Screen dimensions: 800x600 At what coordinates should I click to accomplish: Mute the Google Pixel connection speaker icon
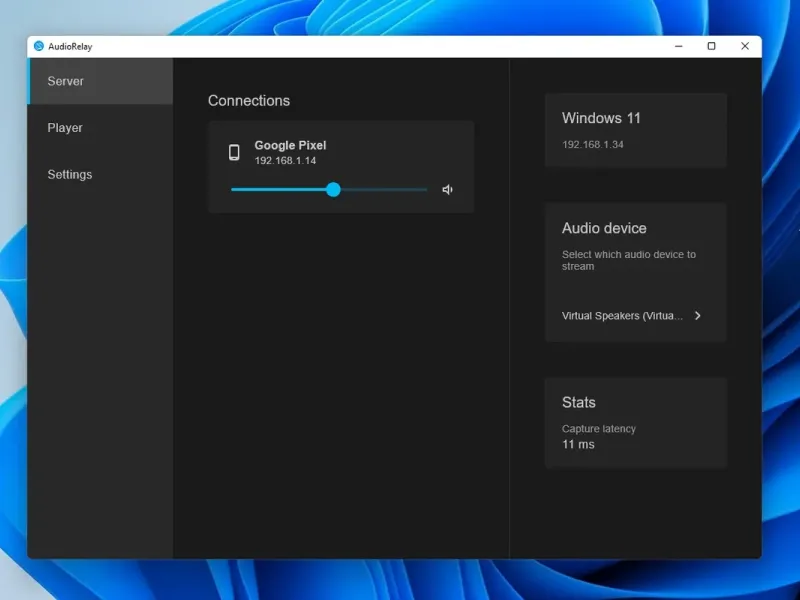[447, 190]
